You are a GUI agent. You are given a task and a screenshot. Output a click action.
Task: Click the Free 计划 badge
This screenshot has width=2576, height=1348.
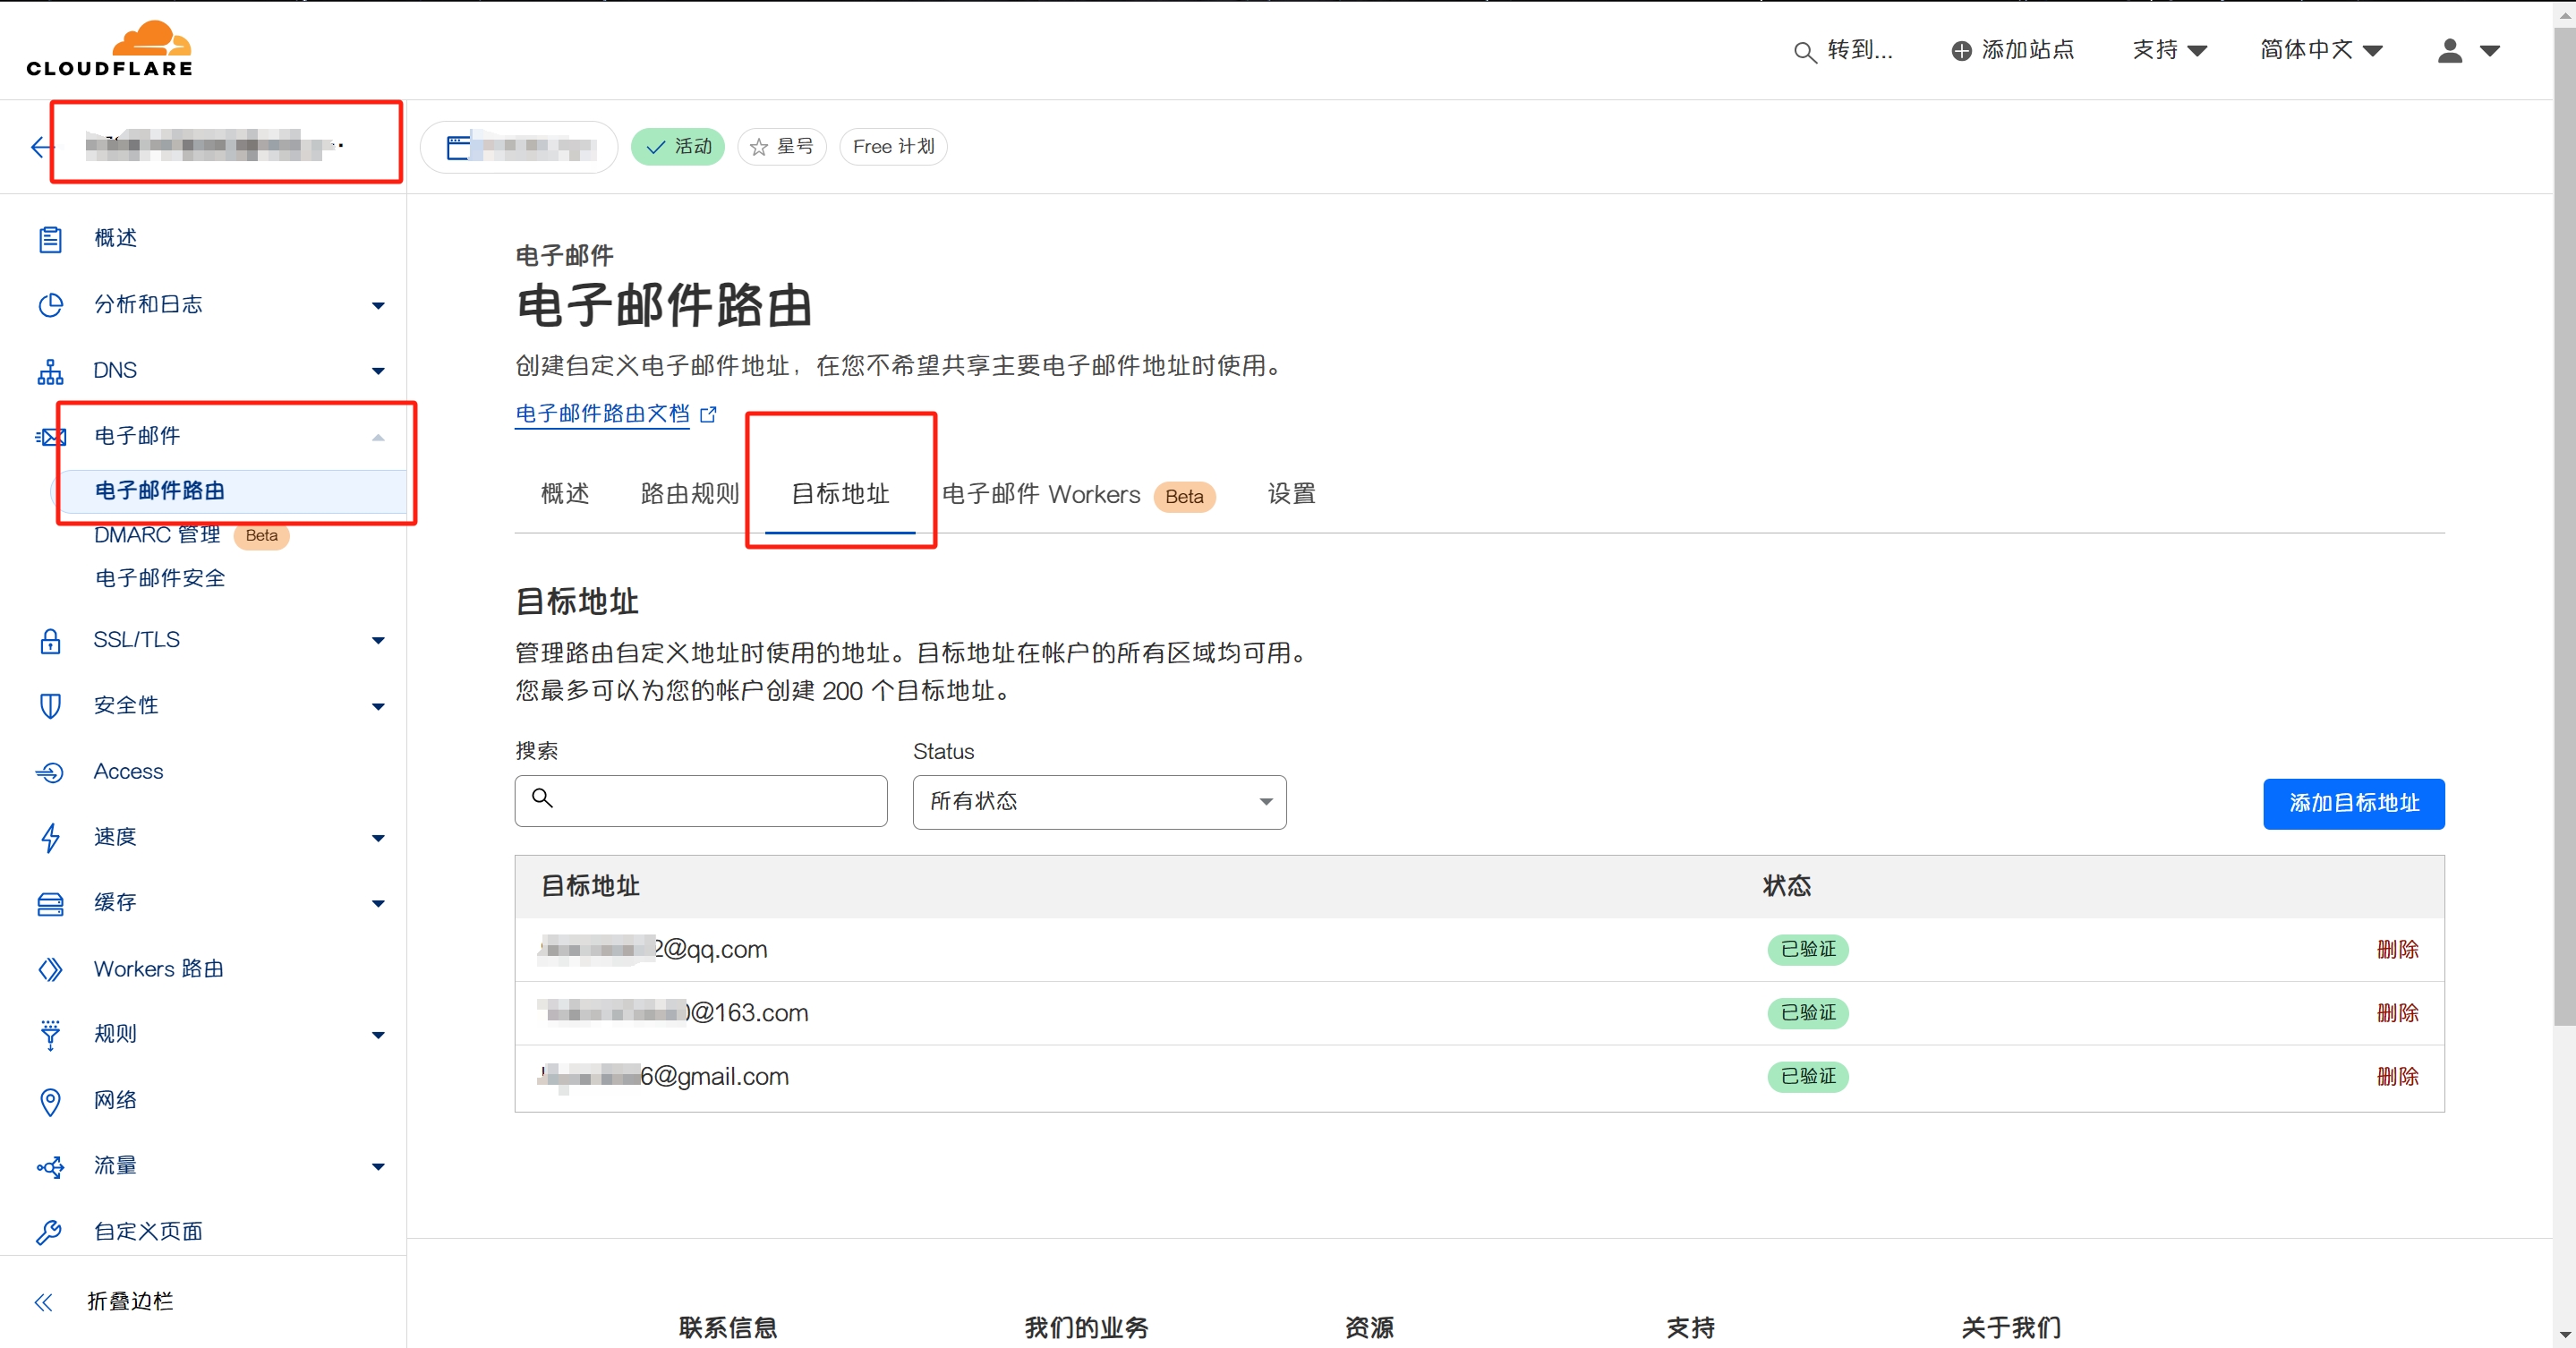[893, 147]
